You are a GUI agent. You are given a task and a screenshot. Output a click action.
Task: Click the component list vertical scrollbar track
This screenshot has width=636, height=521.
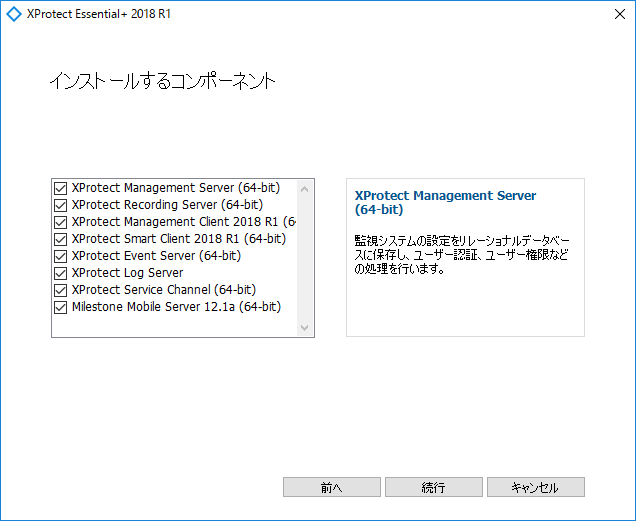coord(305,258)
